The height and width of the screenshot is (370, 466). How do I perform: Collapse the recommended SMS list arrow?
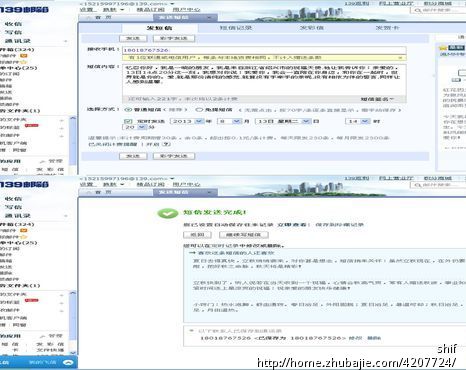click(x=192, y=253)
